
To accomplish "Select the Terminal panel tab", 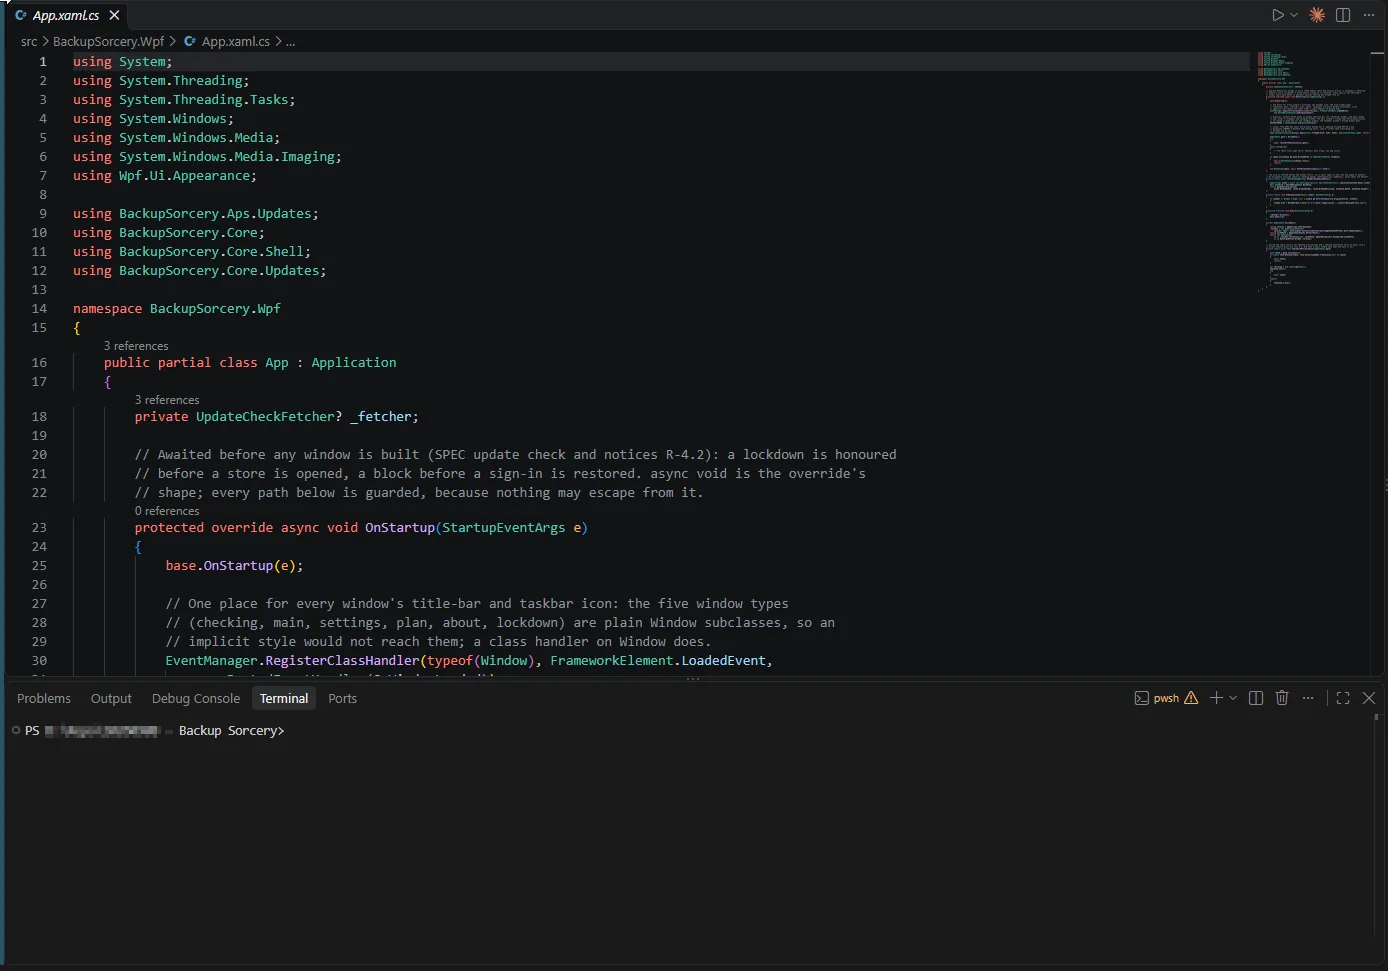I will (284, 698).
